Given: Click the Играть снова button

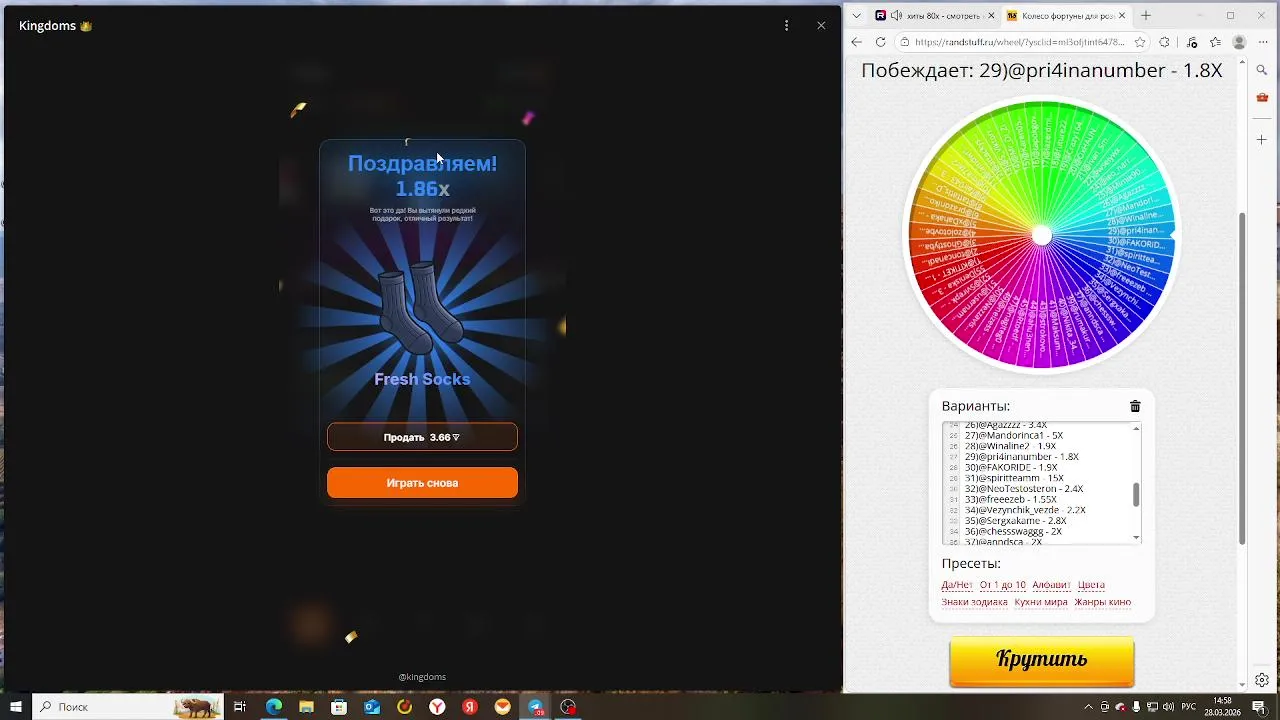Looking at the screenshot, I should [422, 483].
